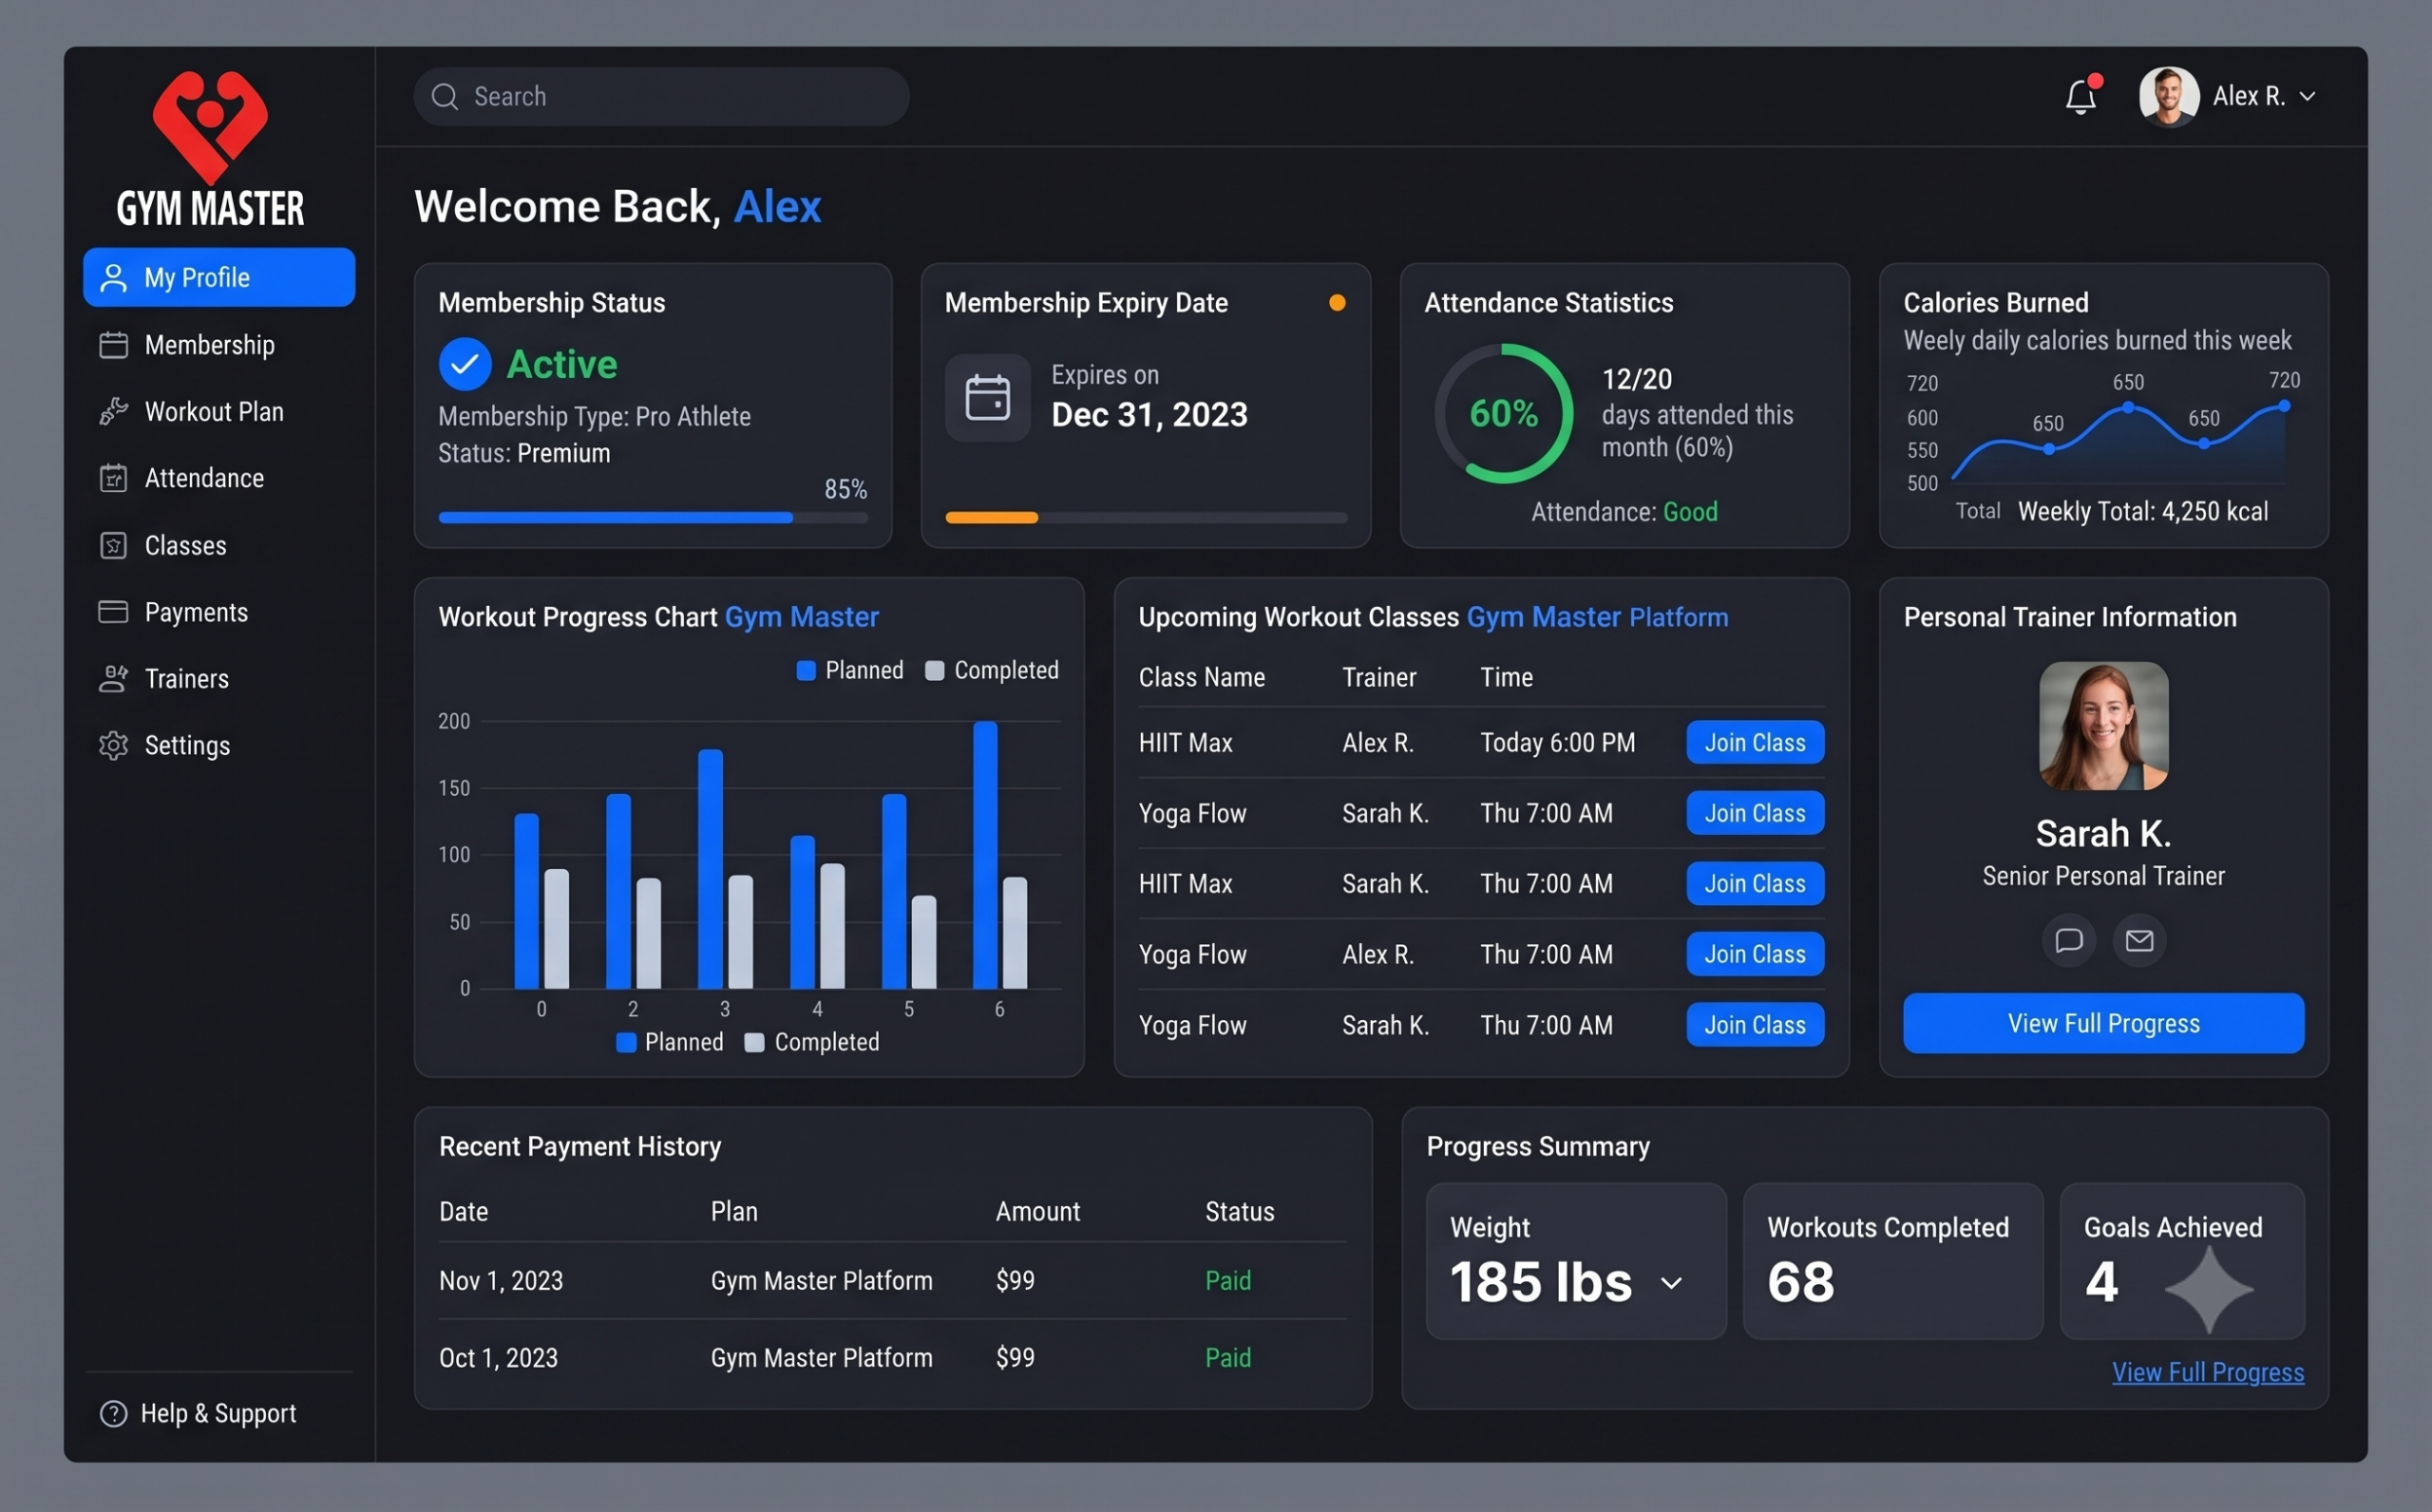The image size is (2432, 1512).
Task: Click the Completed legend swatch below chart
Action: coord(755,1043)
